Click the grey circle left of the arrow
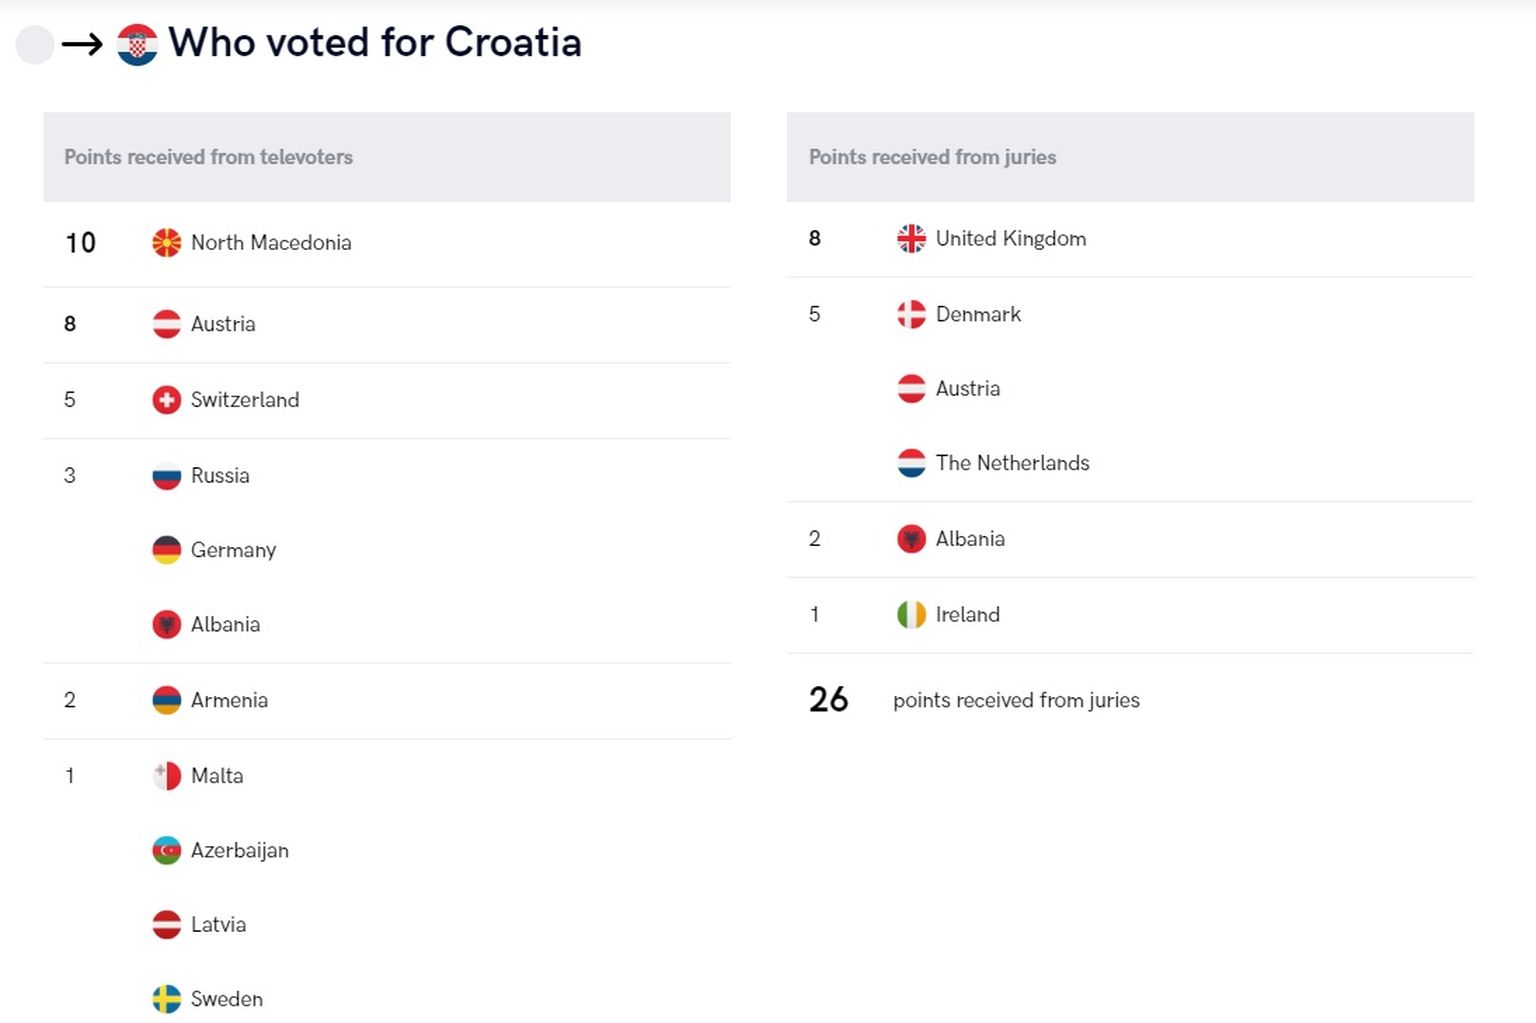1536x1023 pixels. 35,45
